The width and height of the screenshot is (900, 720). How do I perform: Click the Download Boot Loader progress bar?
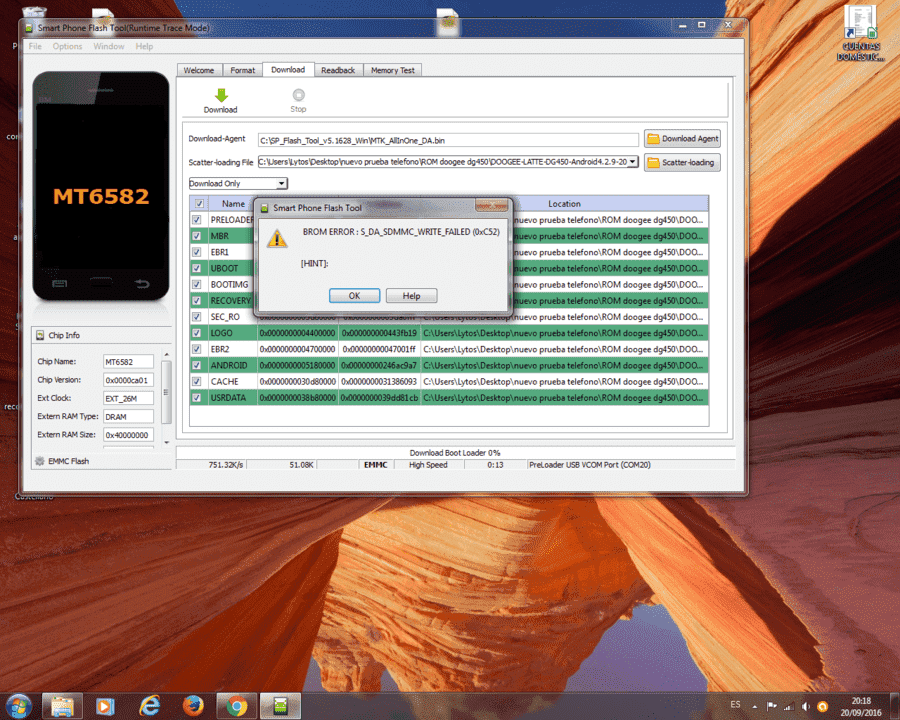(455, 453)
